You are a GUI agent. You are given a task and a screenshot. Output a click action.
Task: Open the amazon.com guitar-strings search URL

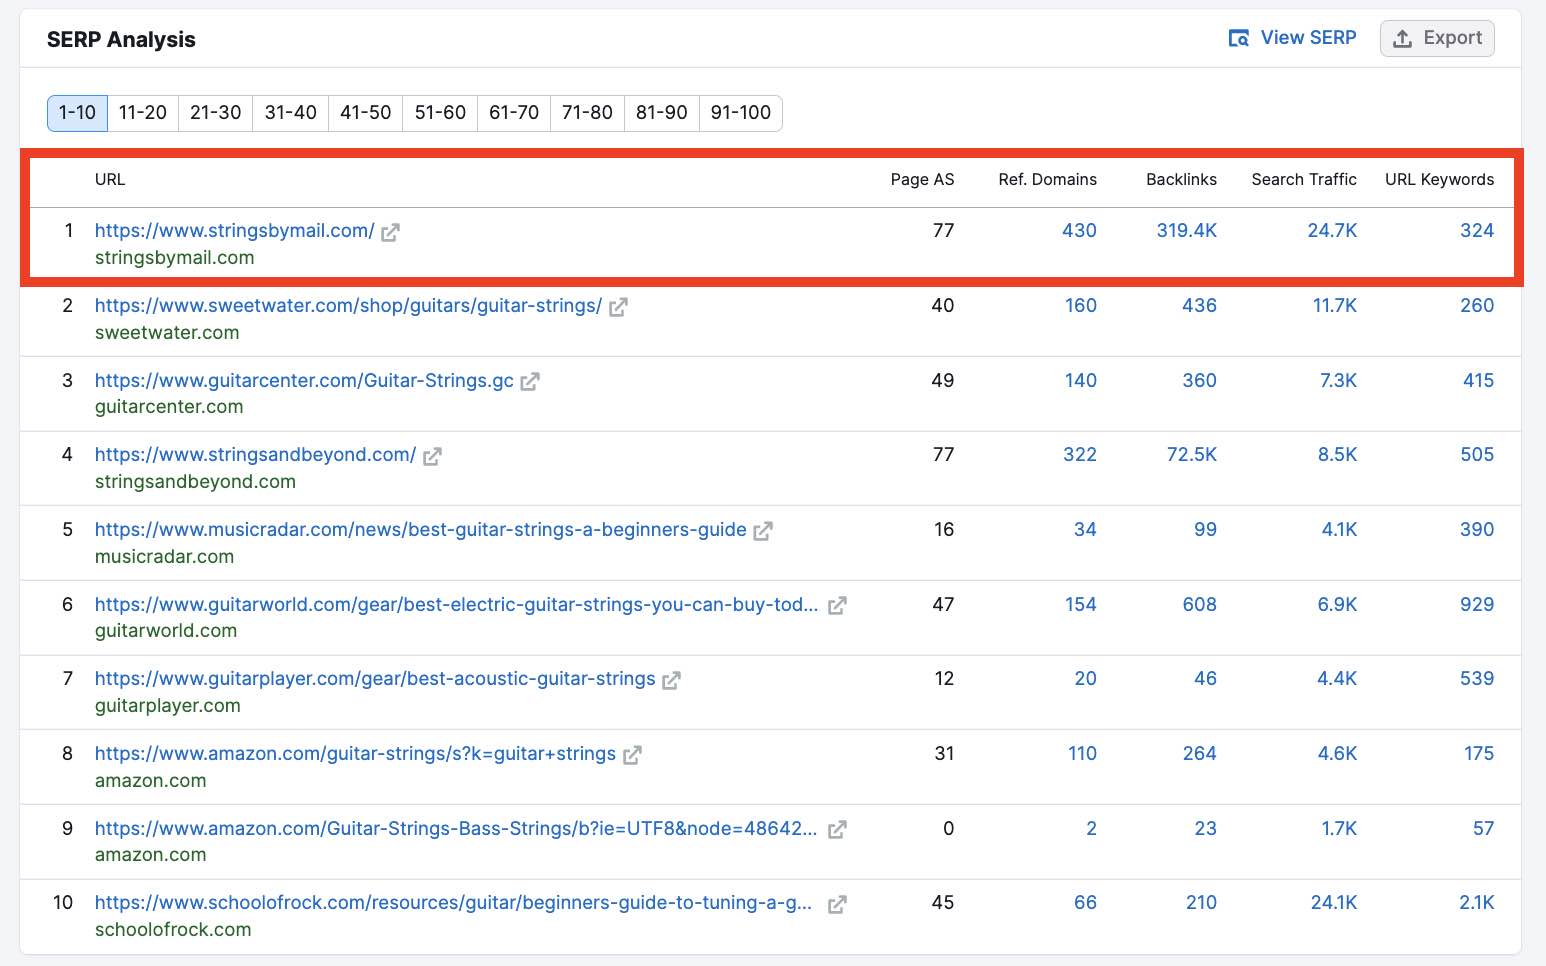coord(355,754)
